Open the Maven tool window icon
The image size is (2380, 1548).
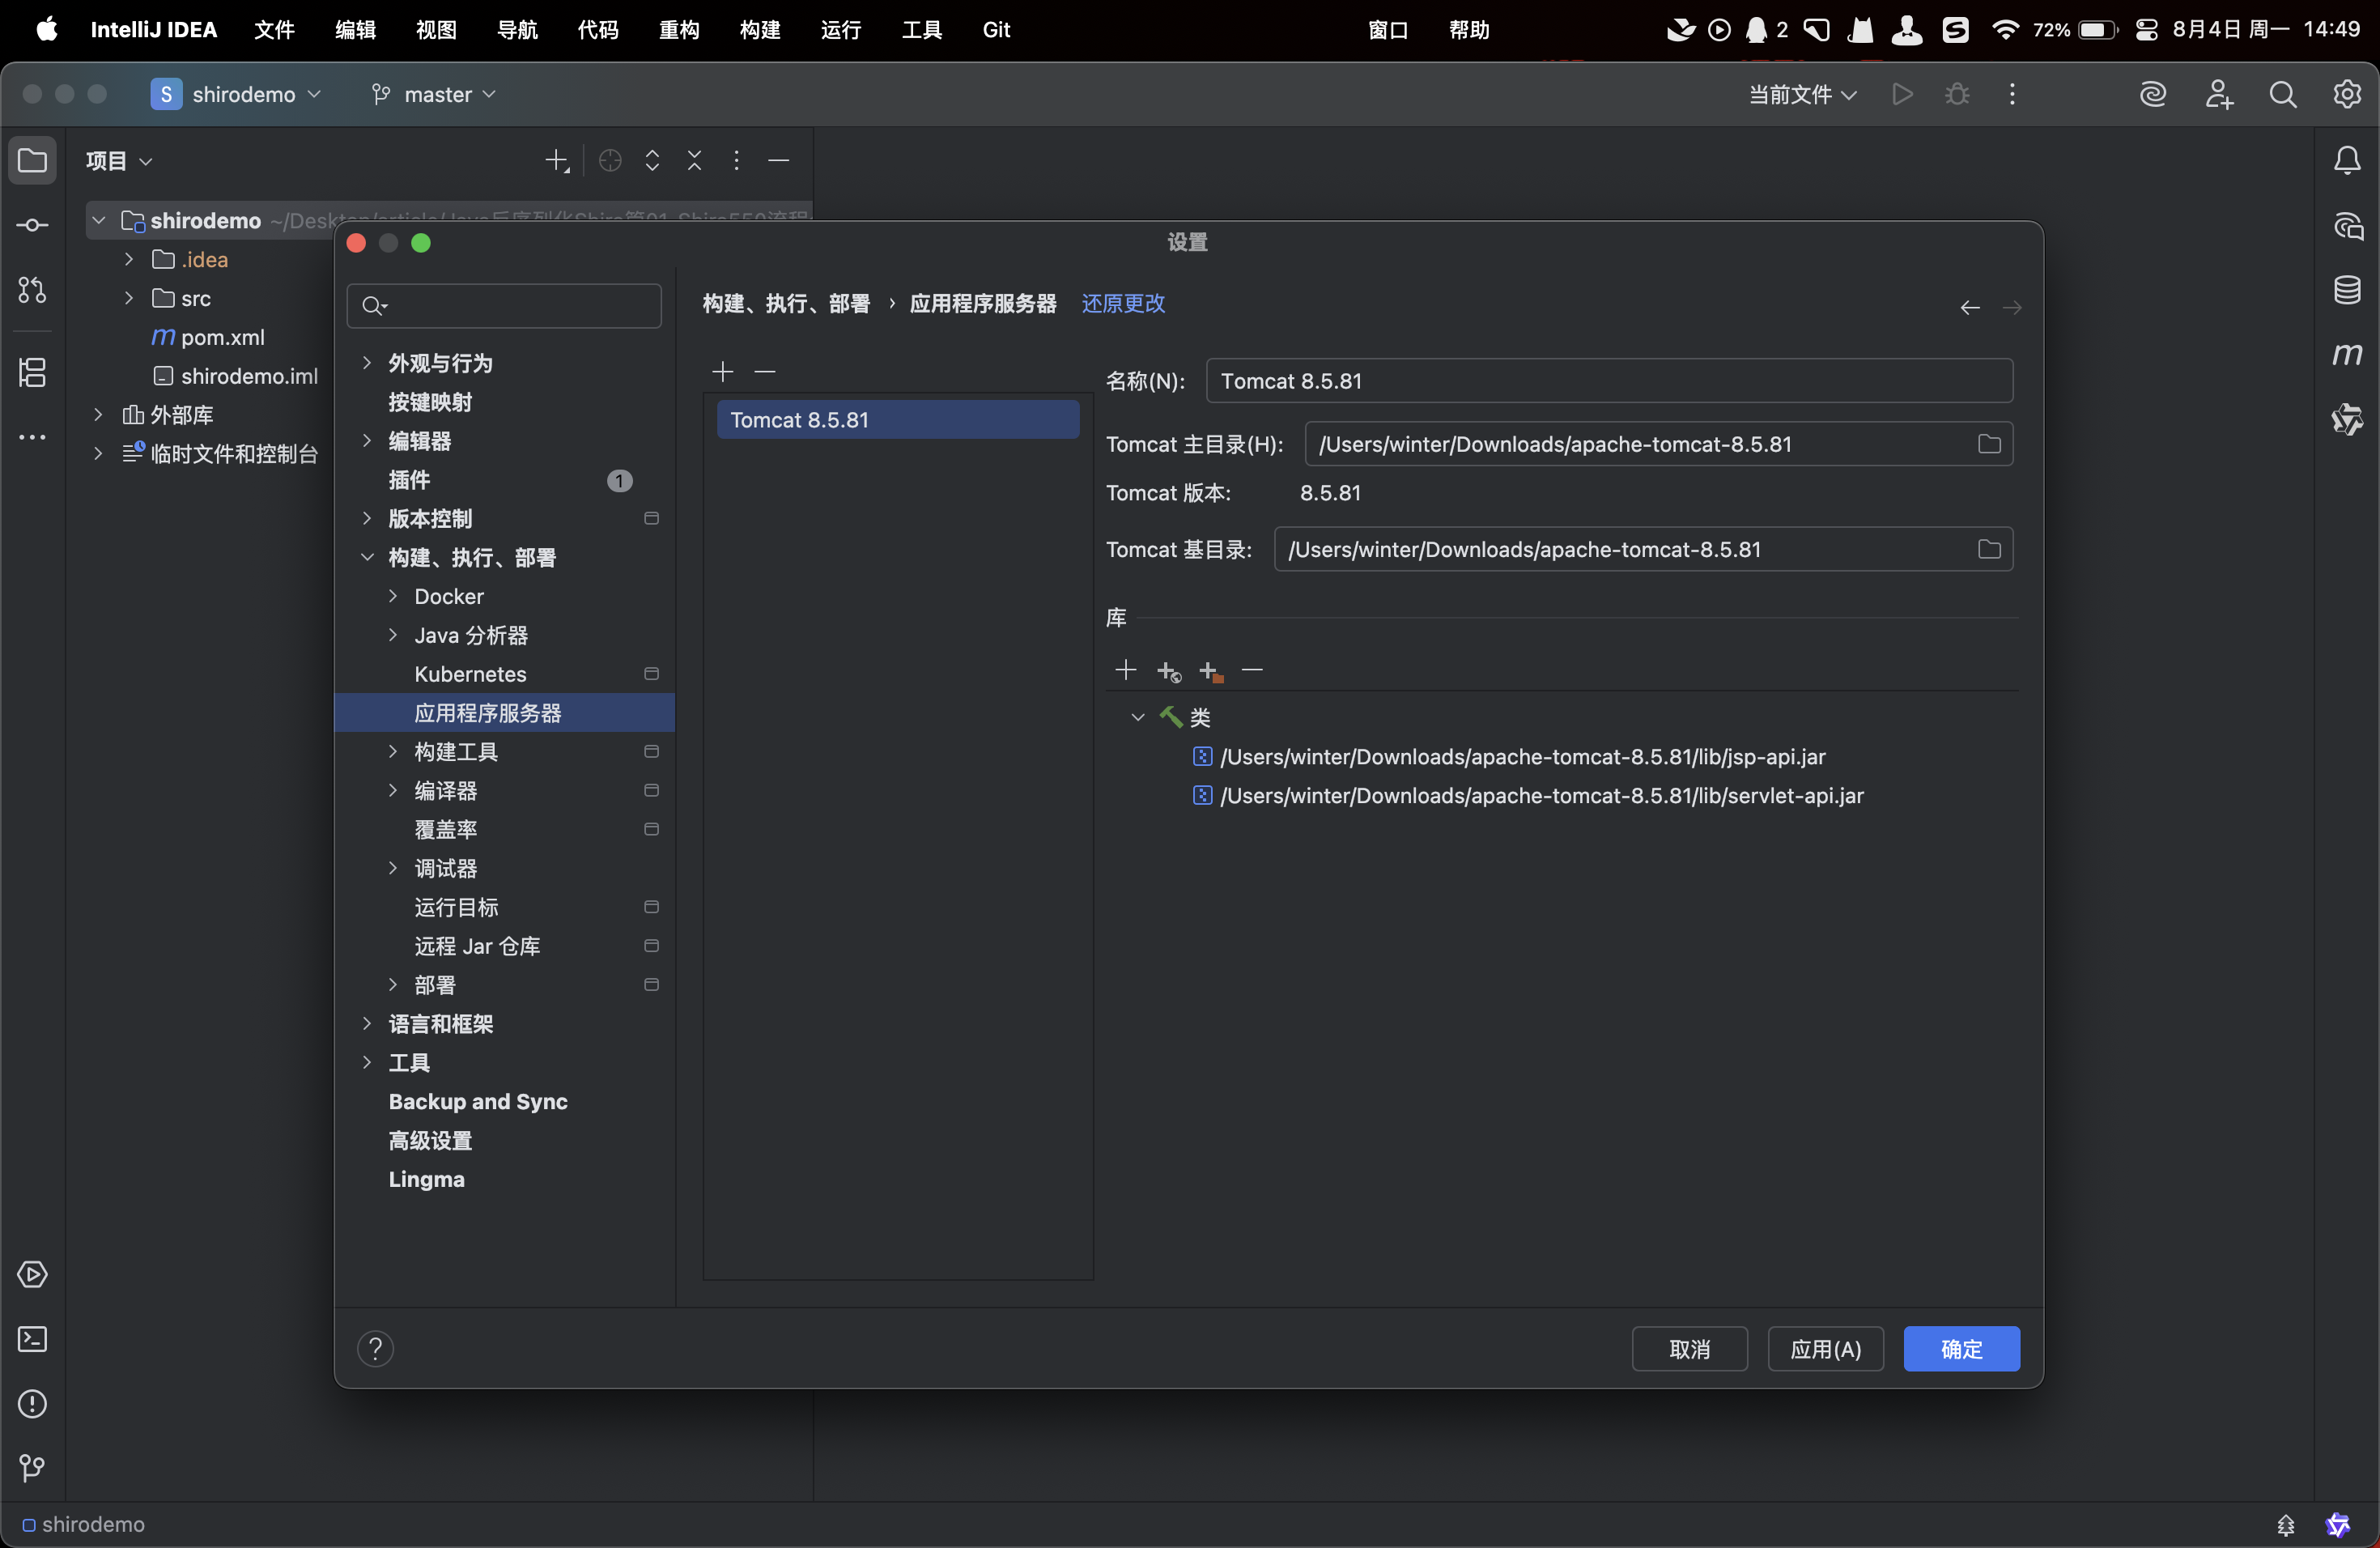(2346, 355)
